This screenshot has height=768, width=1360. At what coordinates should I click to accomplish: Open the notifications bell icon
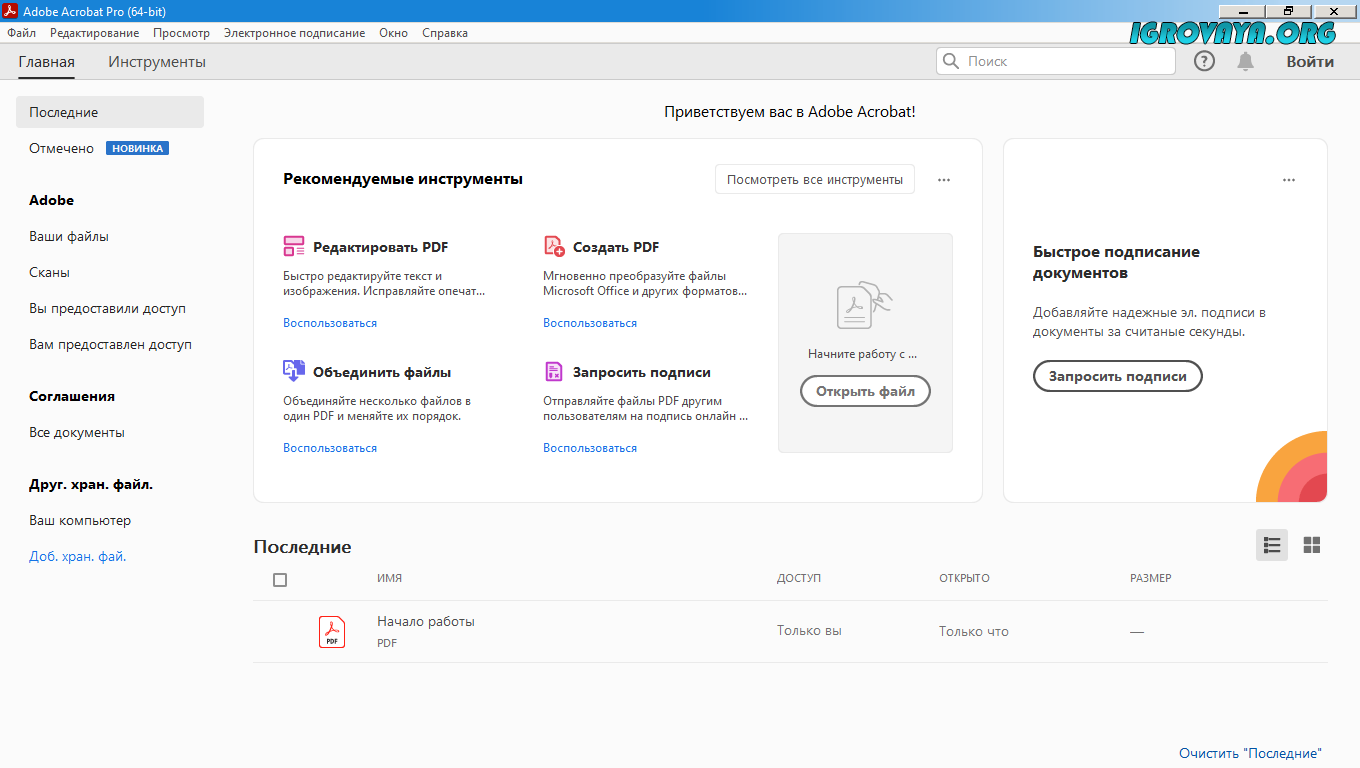1245,61
